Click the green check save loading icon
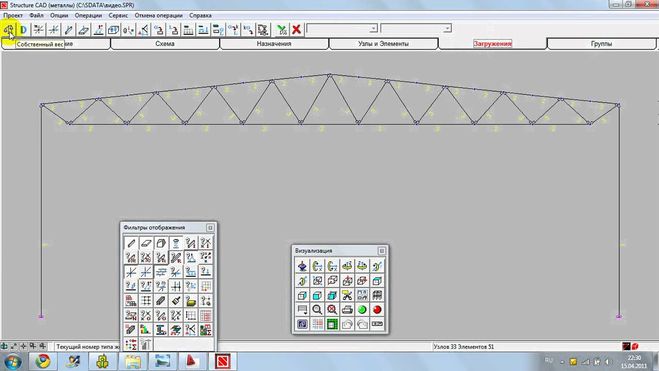The height and width of the screenshot is (371, 659). pyautogui.click(x=282, y=29)
